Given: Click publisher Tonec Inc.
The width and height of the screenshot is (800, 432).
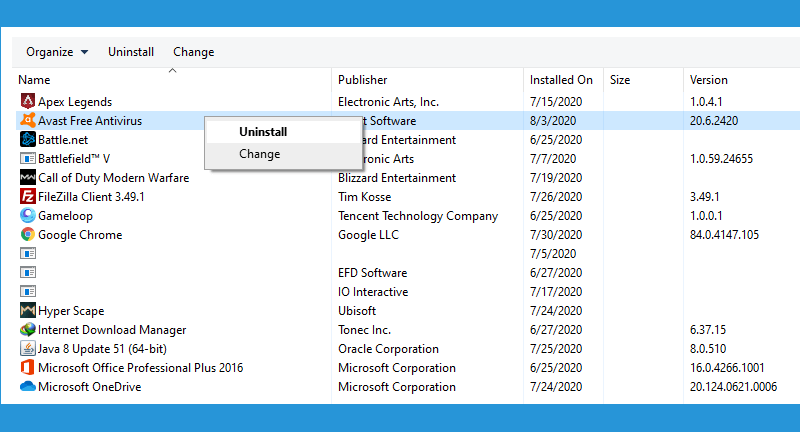Looking at the screenshot, I should pyautogui.click(x=364, y=330).
